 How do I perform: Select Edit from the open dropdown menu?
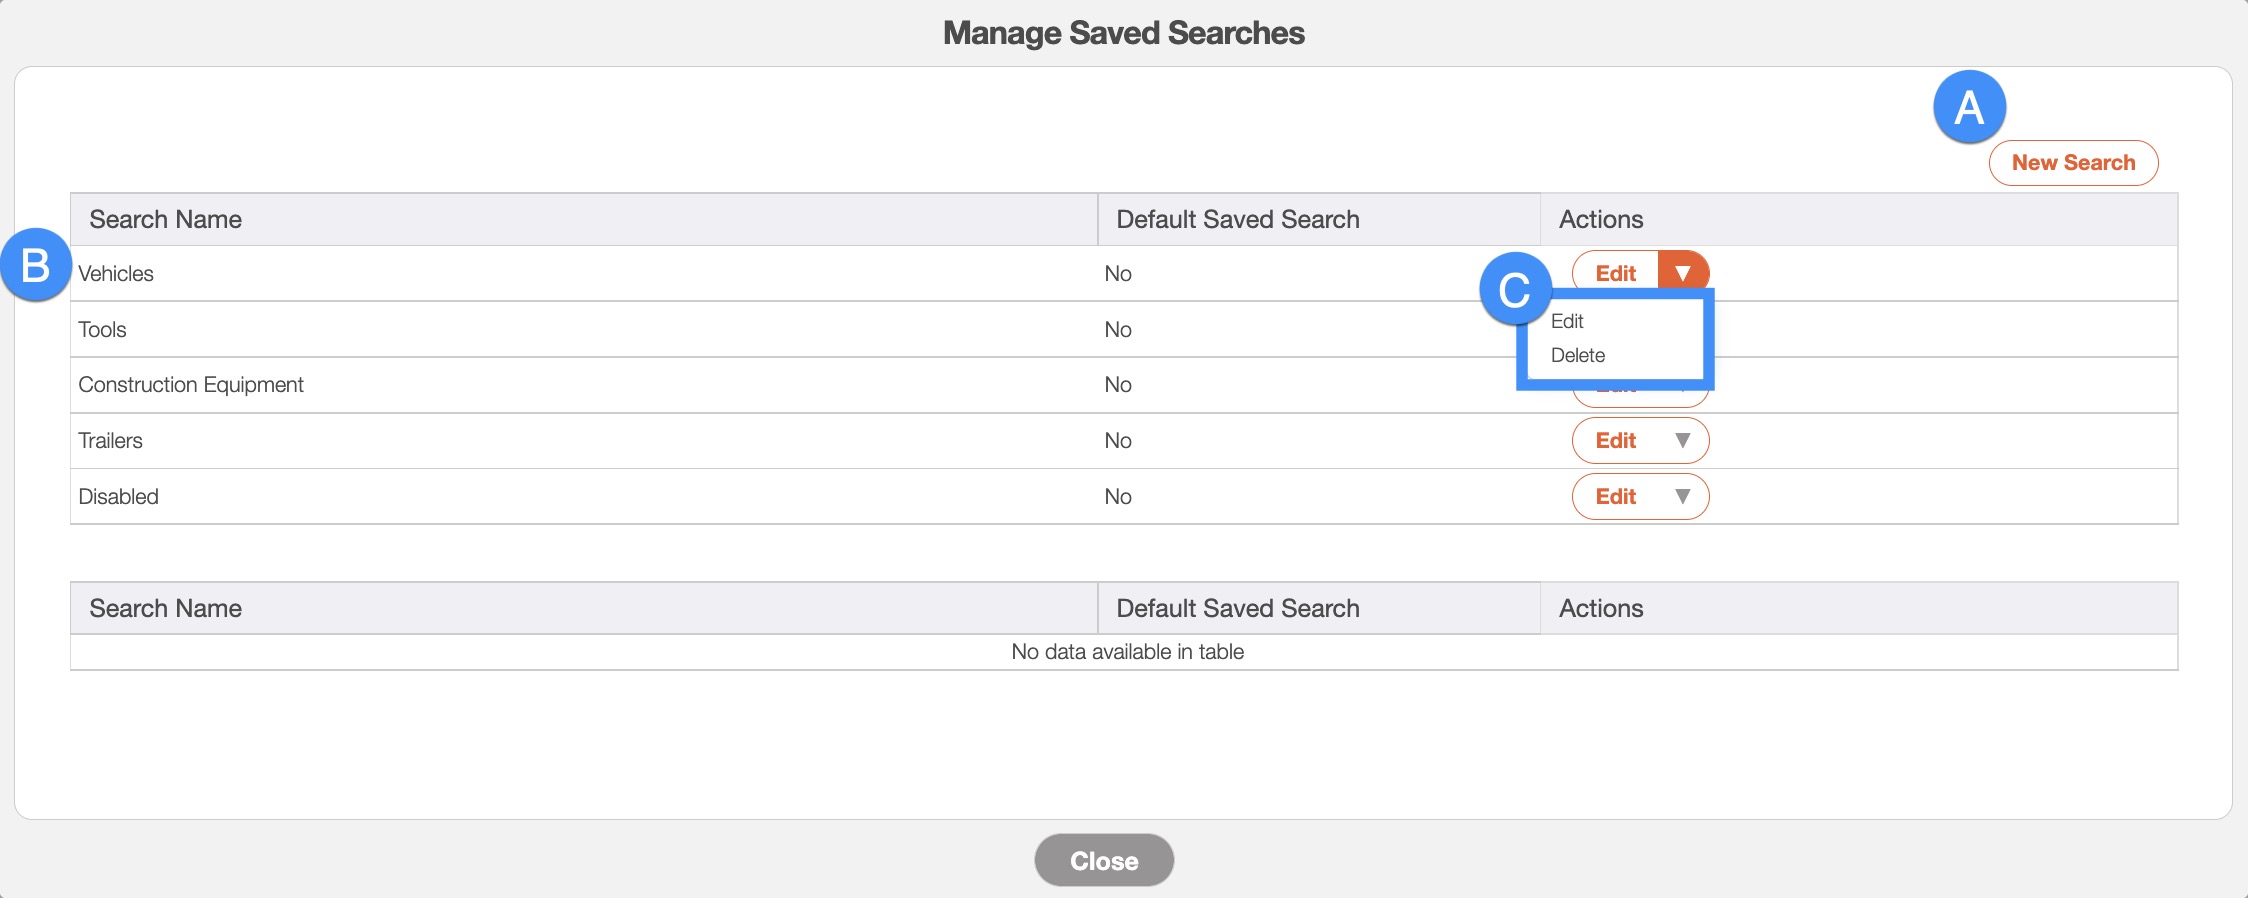point(1567,321)
